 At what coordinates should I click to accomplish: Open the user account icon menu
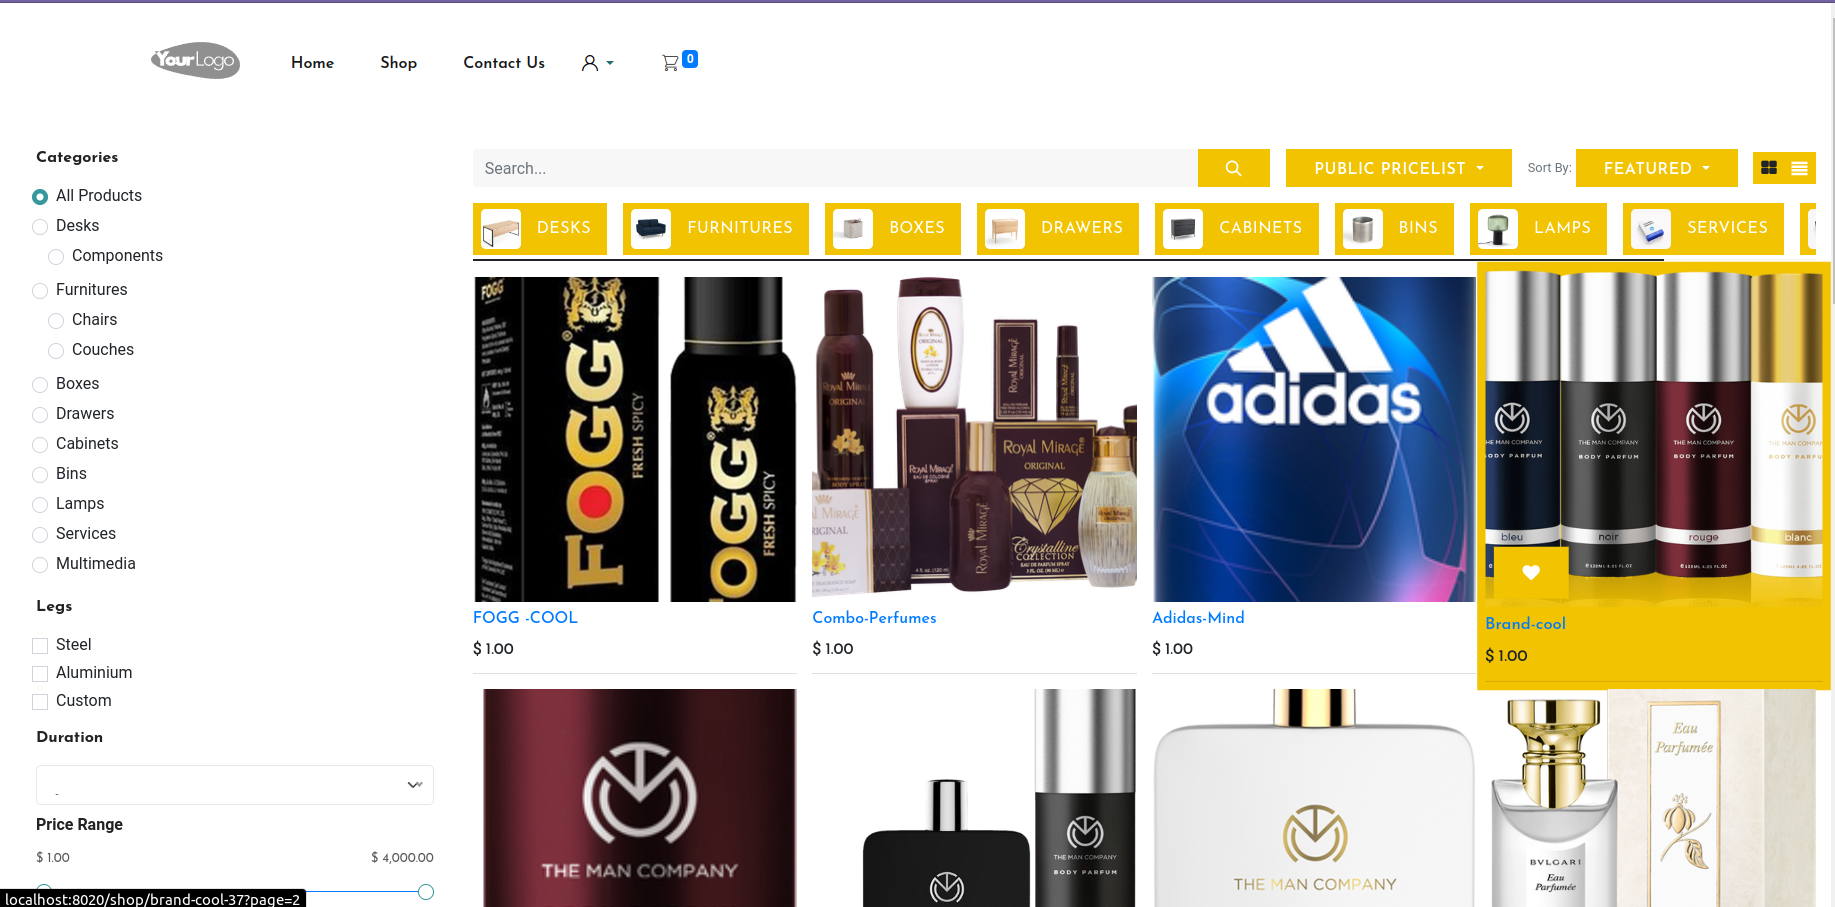(597, 63)
